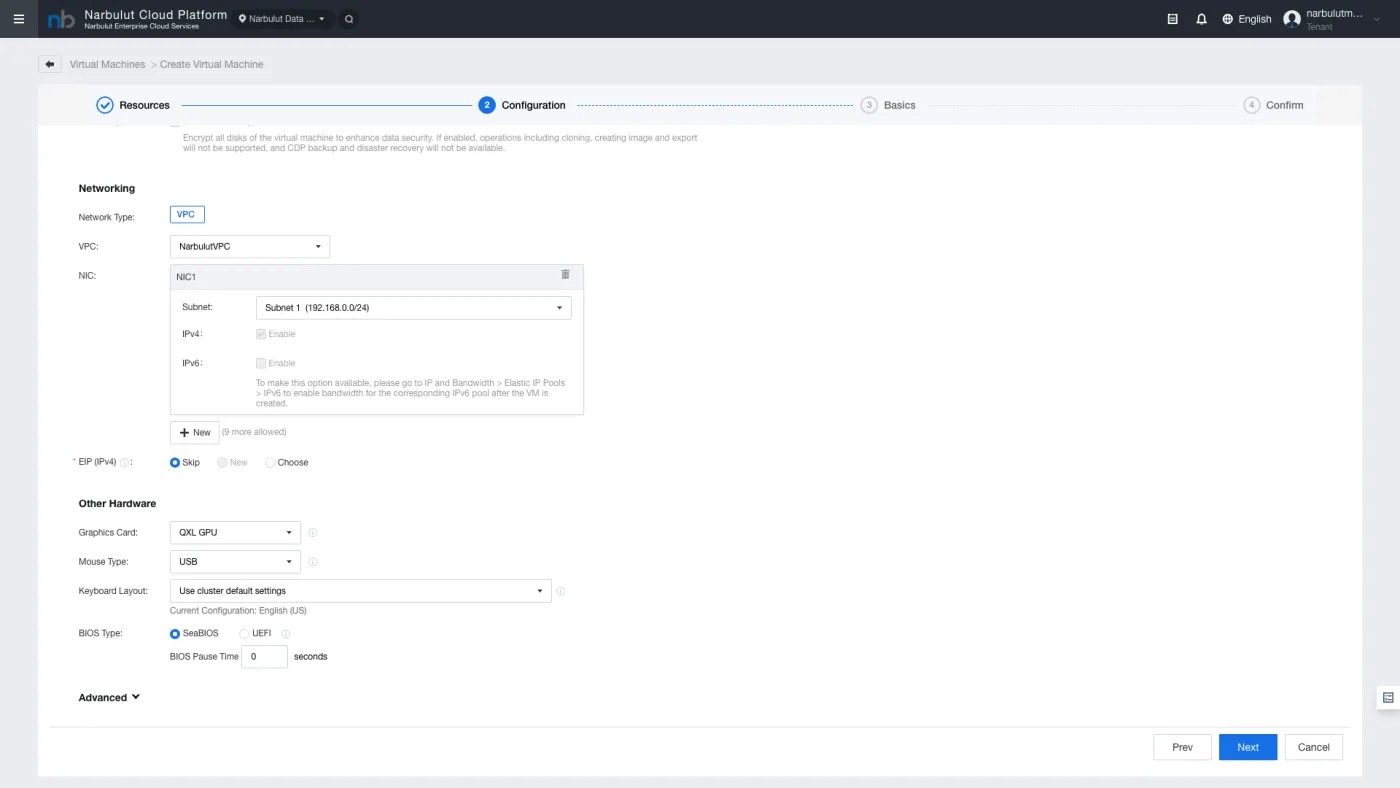The image size is (1400, 788).
Task: Open the VPC dropdown
Action: coord(250,246)
